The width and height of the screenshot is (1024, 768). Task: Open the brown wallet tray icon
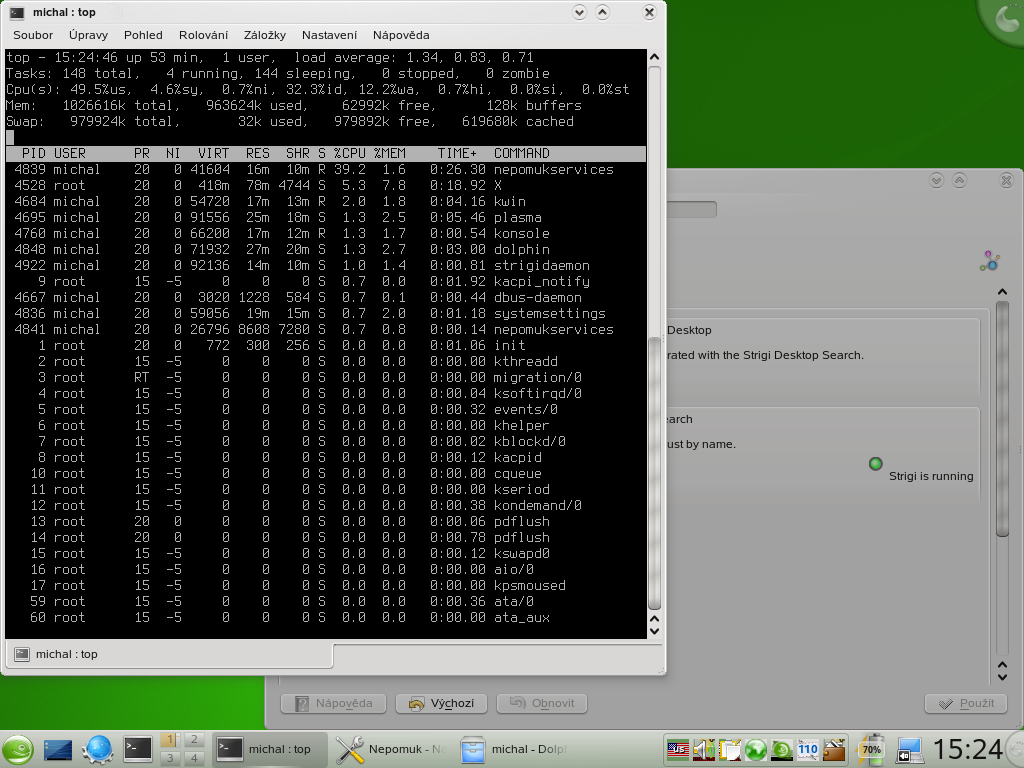pyautogui.click(x=834, y=749)
